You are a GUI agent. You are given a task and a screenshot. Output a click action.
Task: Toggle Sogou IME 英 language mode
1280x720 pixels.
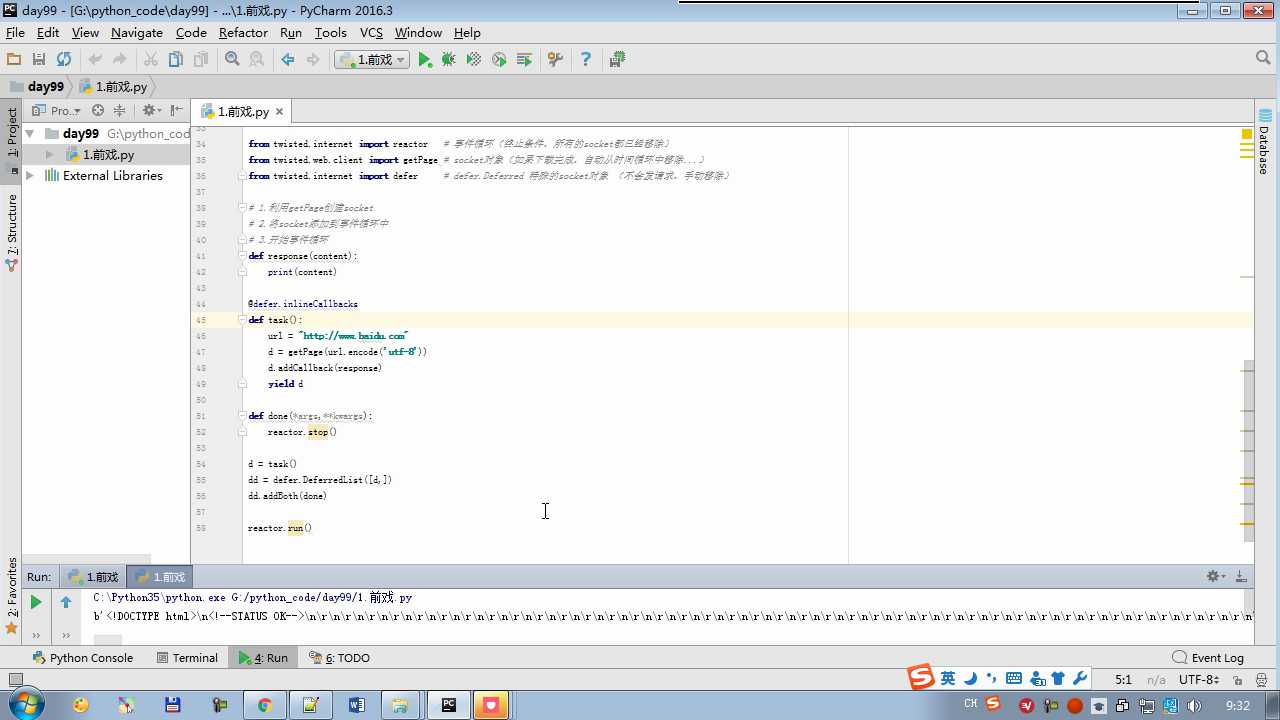click(x=947, y=679)
